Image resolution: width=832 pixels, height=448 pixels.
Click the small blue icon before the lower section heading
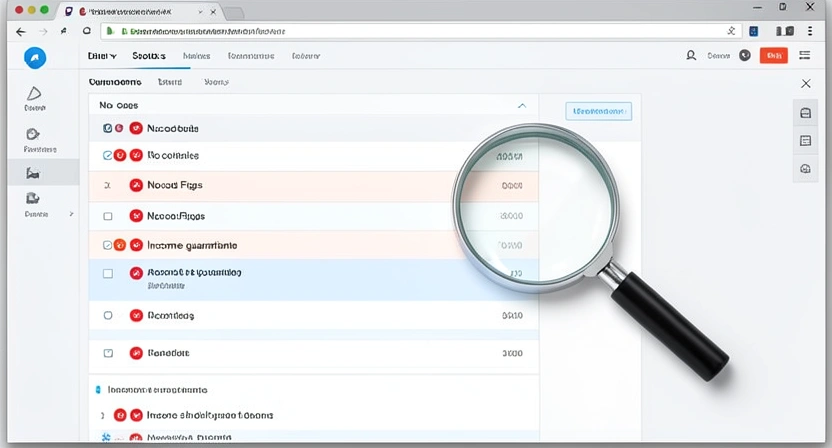(x=98, y=390)
